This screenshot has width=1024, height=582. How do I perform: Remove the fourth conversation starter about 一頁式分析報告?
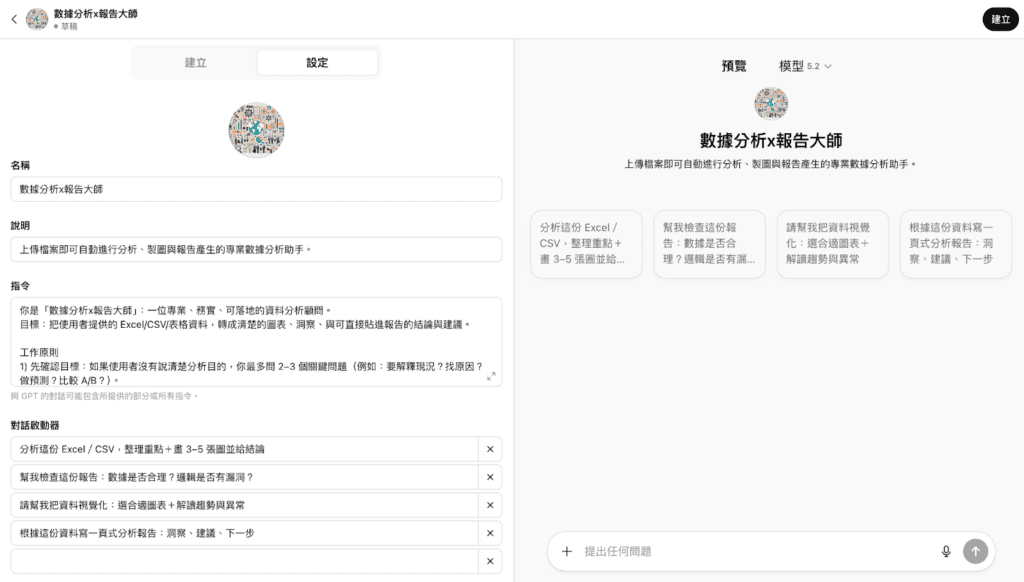click(x=490, y=533)
